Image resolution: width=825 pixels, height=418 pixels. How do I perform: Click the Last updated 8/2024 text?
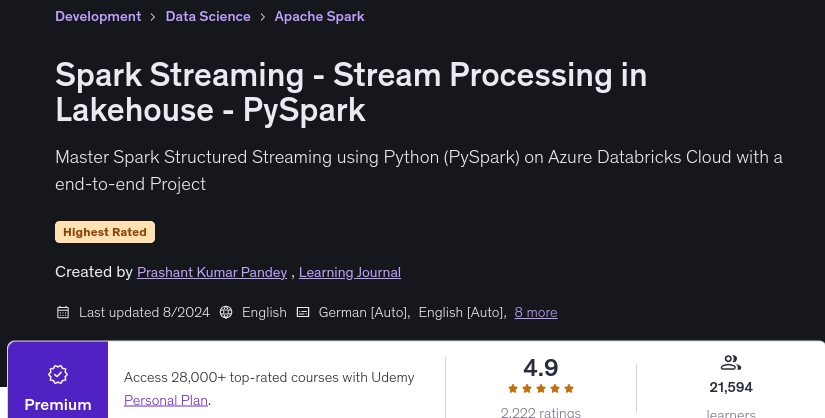tap(144, 312)
